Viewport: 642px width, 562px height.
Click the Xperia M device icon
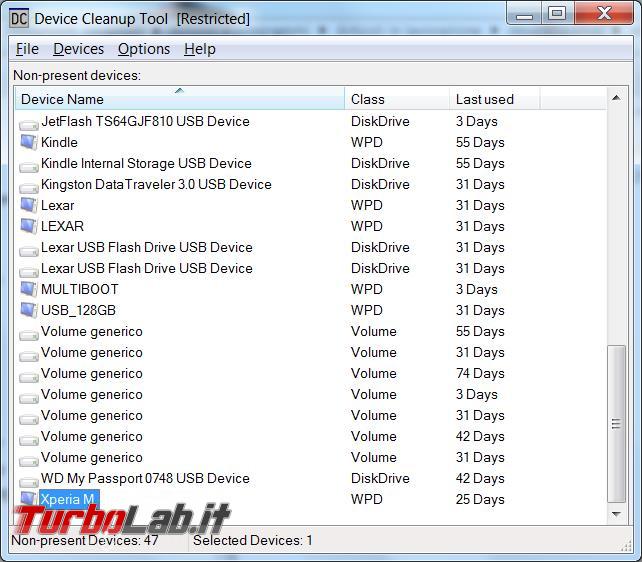tap(29, 499)
